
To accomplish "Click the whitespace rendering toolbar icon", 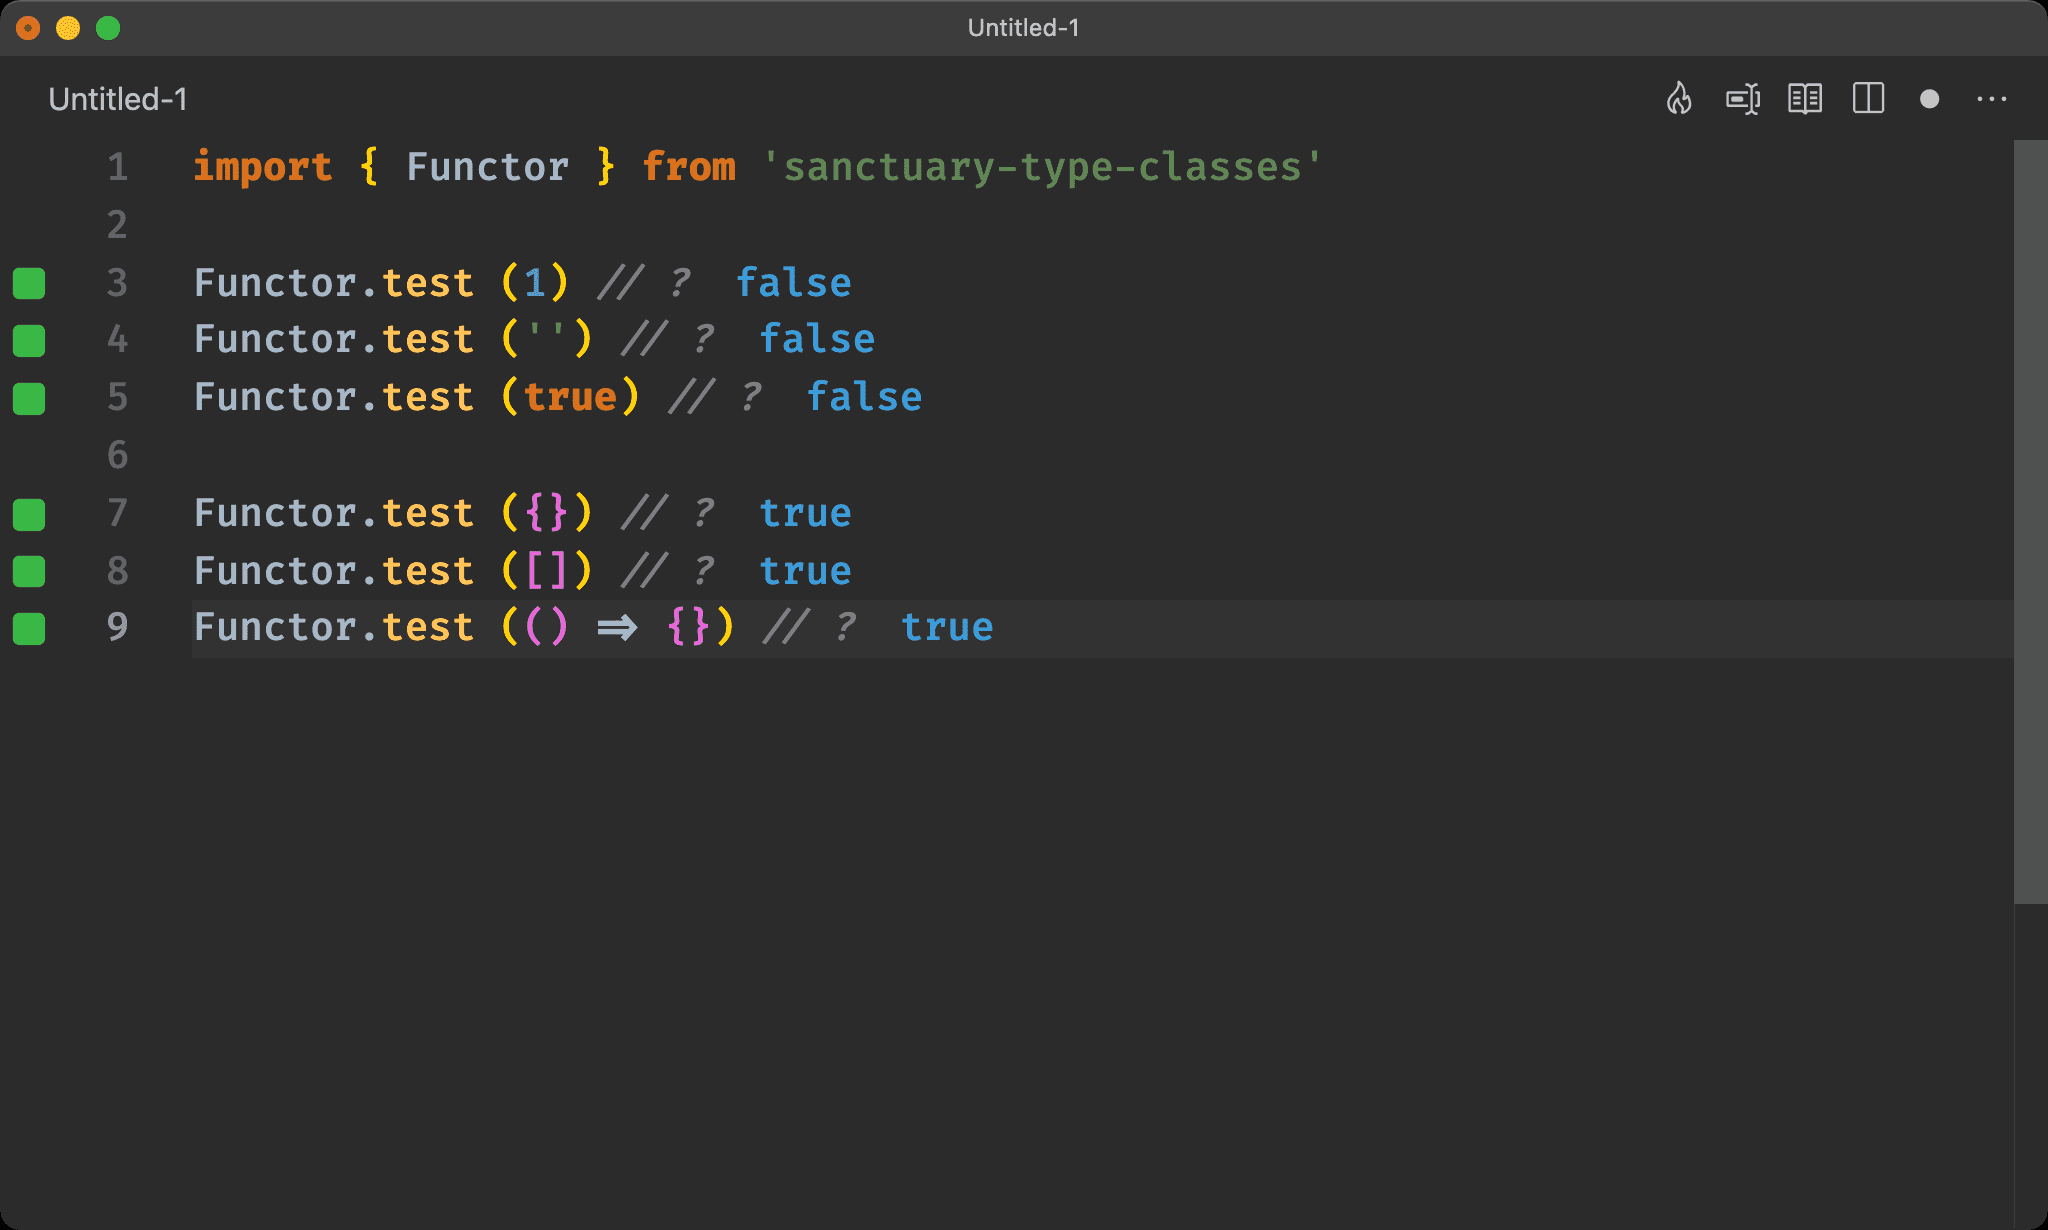I will [1743, 99].
